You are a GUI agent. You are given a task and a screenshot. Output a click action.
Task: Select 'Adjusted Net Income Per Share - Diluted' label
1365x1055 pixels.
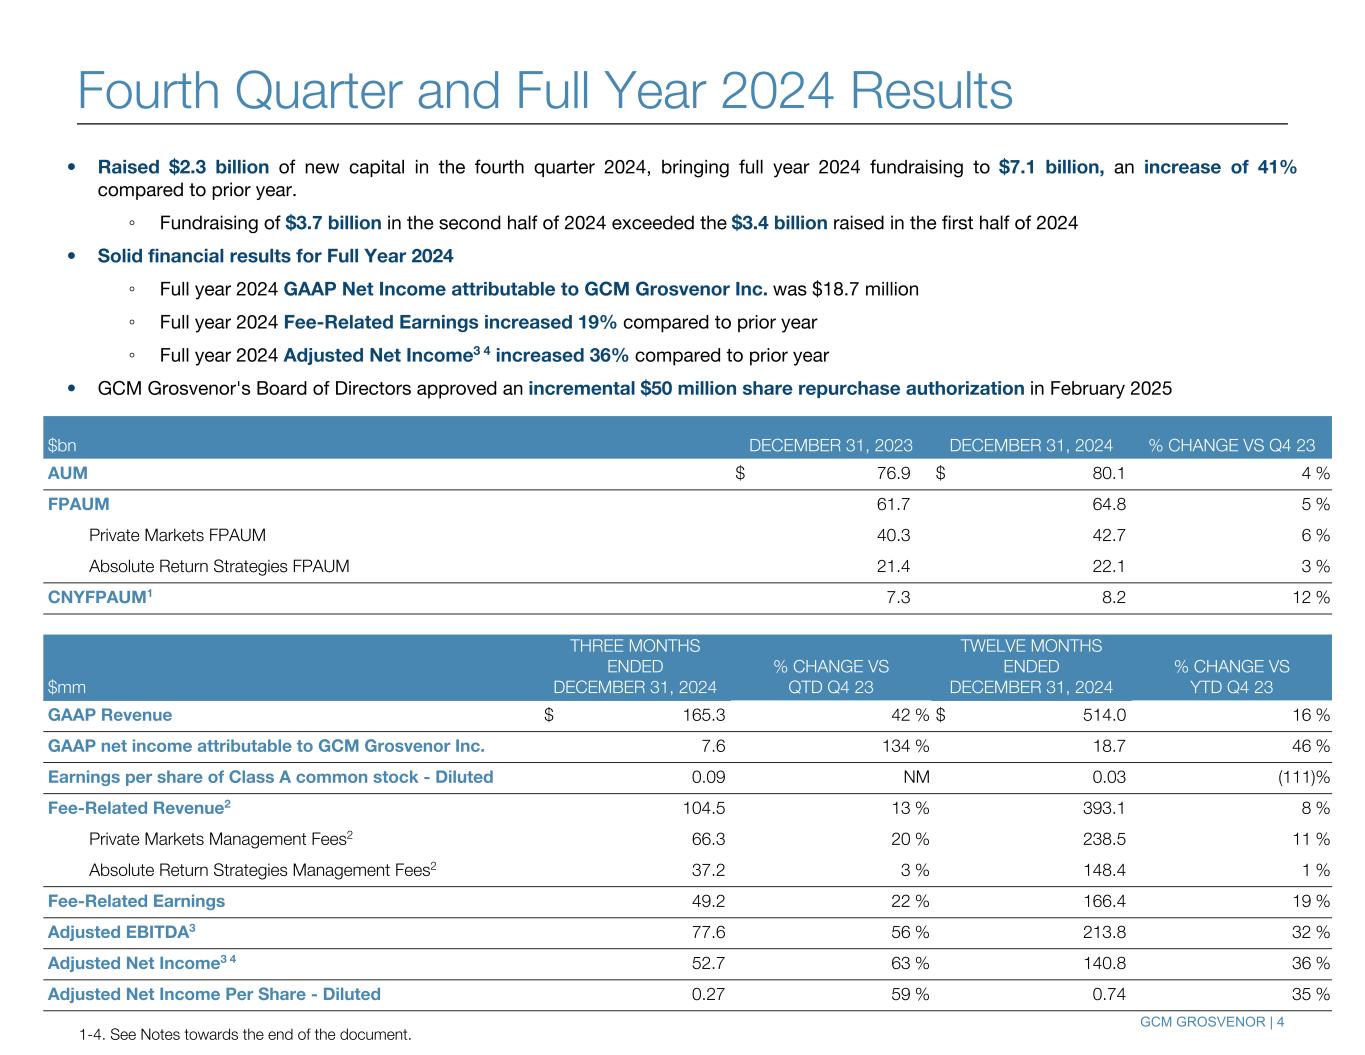(x=214, y=994)
